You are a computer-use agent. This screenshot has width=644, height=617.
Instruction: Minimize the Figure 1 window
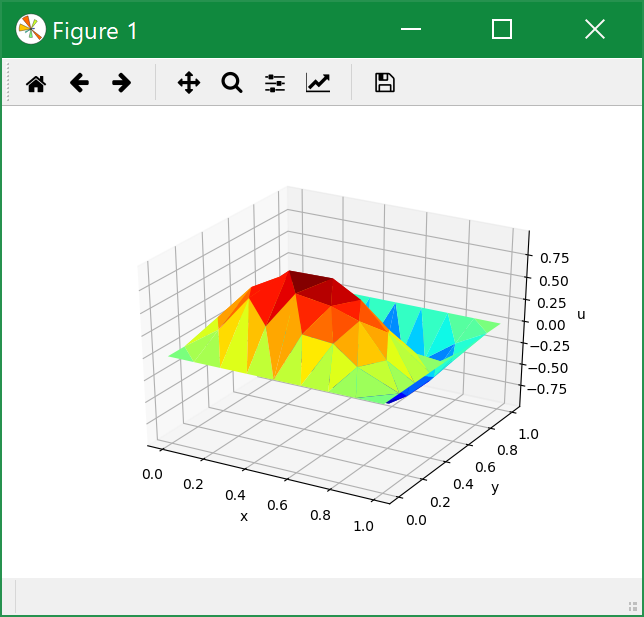point(410,30)
